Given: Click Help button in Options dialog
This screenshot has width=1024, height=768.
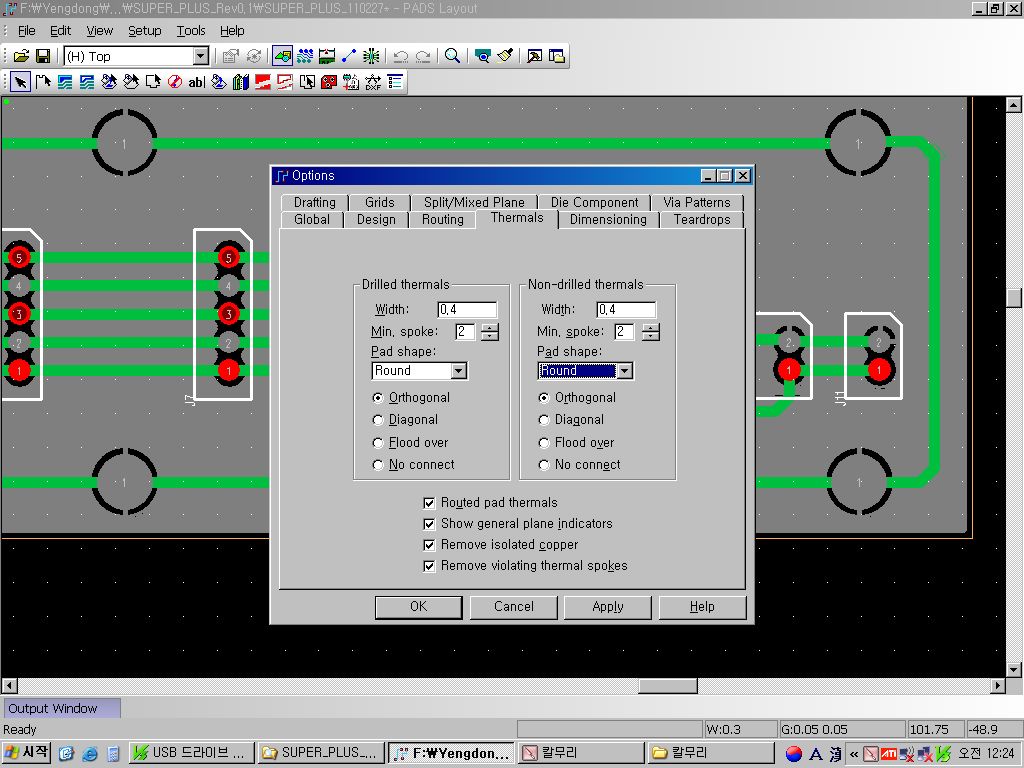Looking at the screenshot, I should (703, 607).
